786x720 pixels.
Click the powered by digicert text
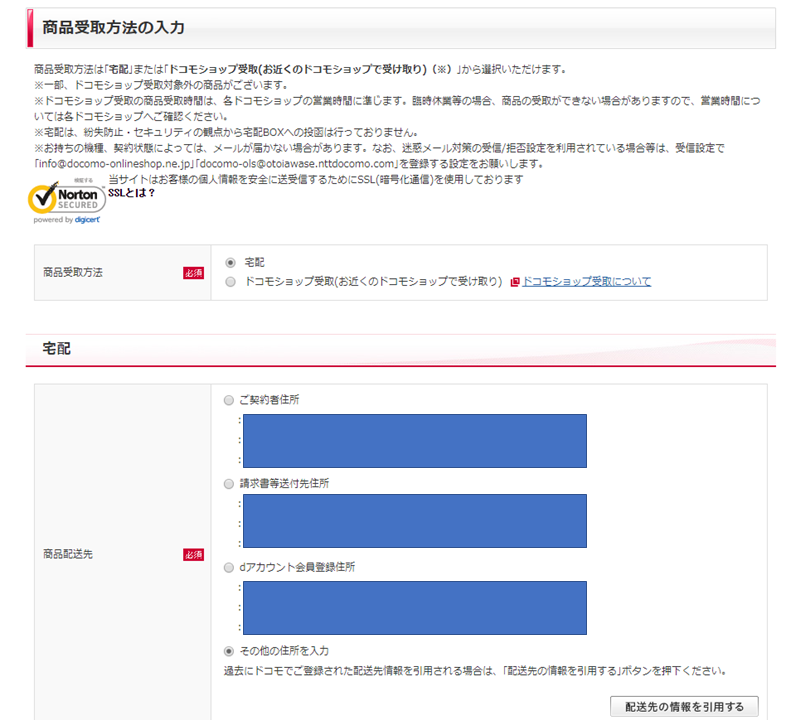click(x=67, y=220)
